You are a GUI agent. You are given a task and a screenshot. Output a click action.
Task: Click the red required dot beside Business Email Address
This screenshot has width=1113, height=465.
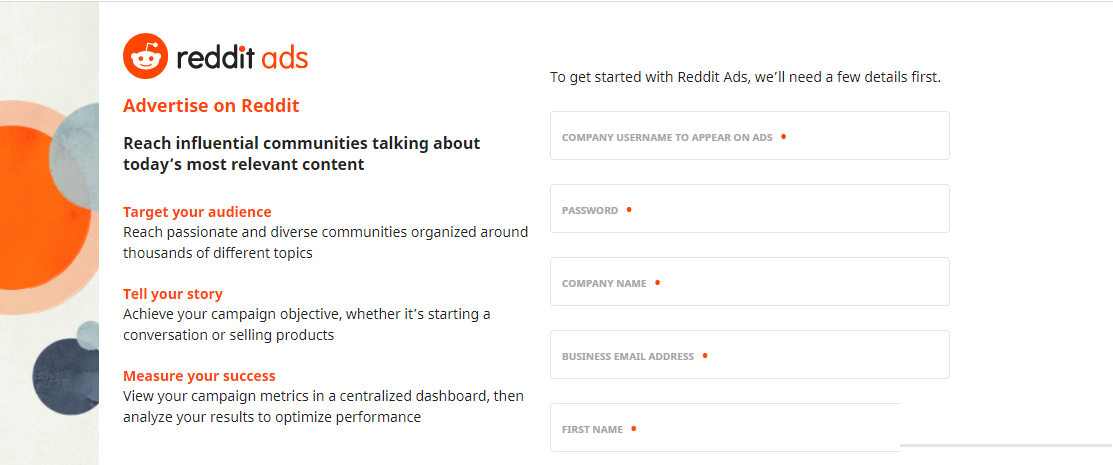pos(705,355)
